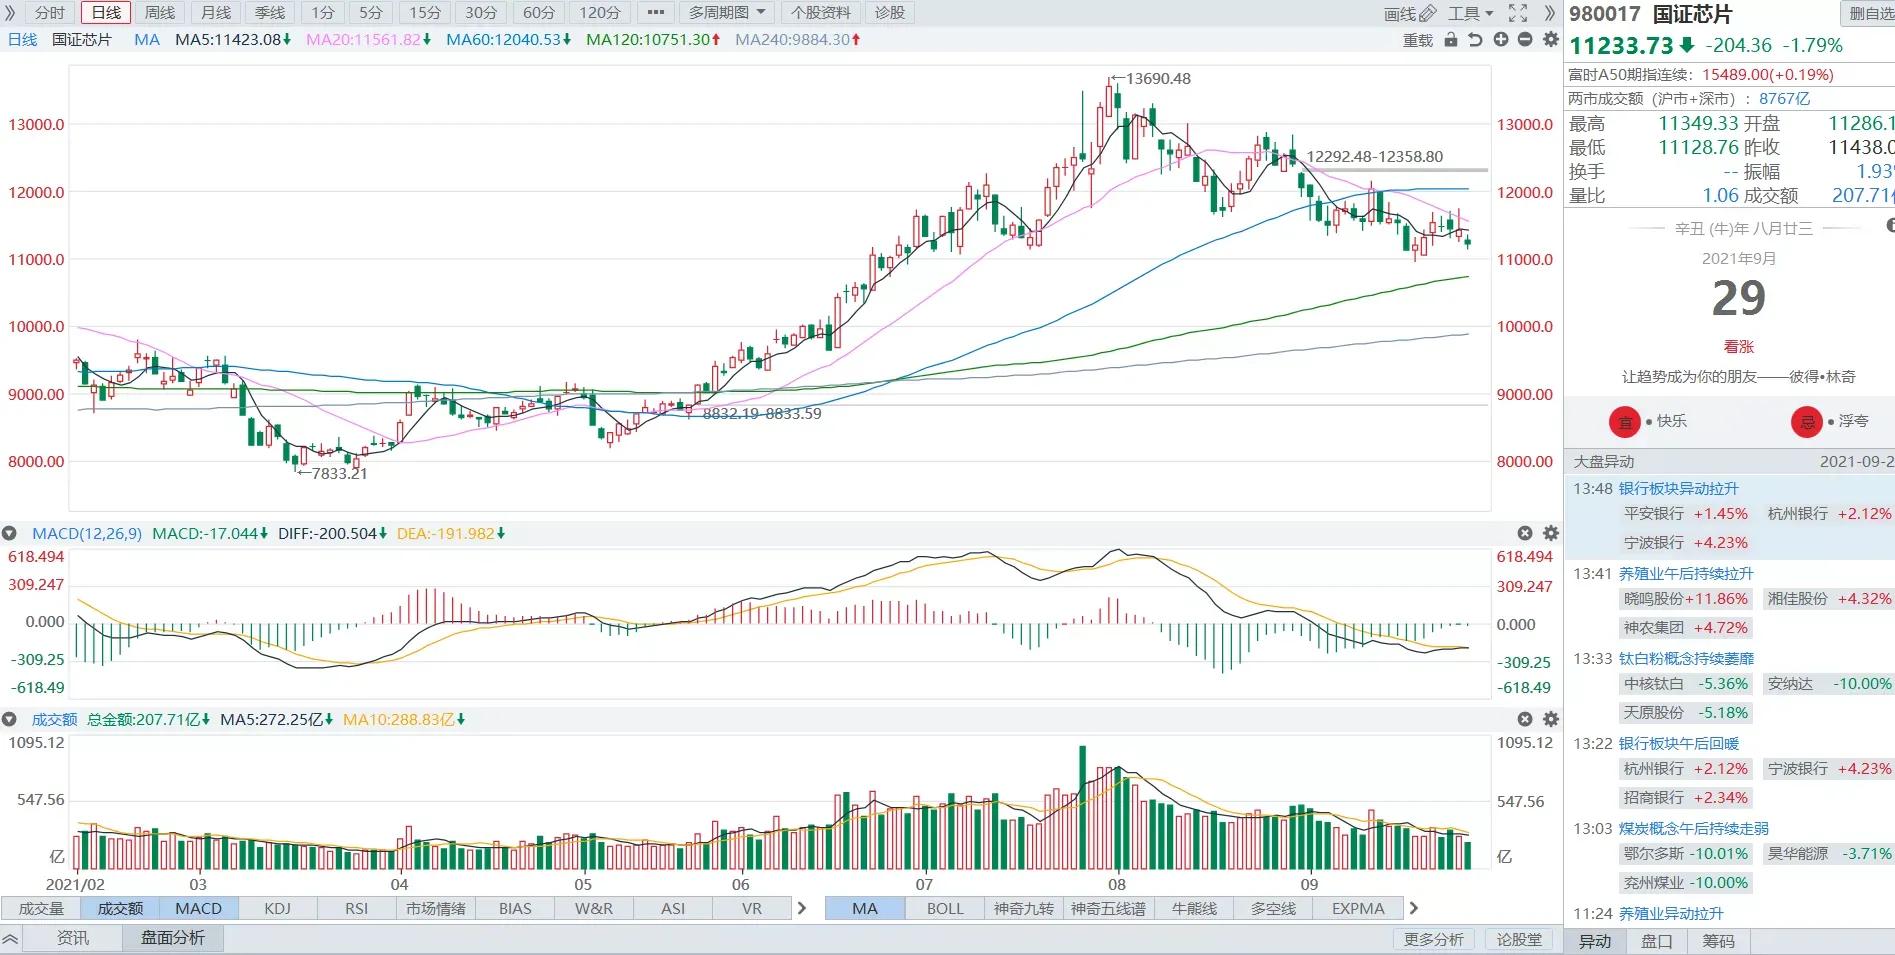Image resolution: width=1895 pixels, height=955 pixels.
Task: Click the double-chevron at toolbar far left
Action: click(11, 13)
